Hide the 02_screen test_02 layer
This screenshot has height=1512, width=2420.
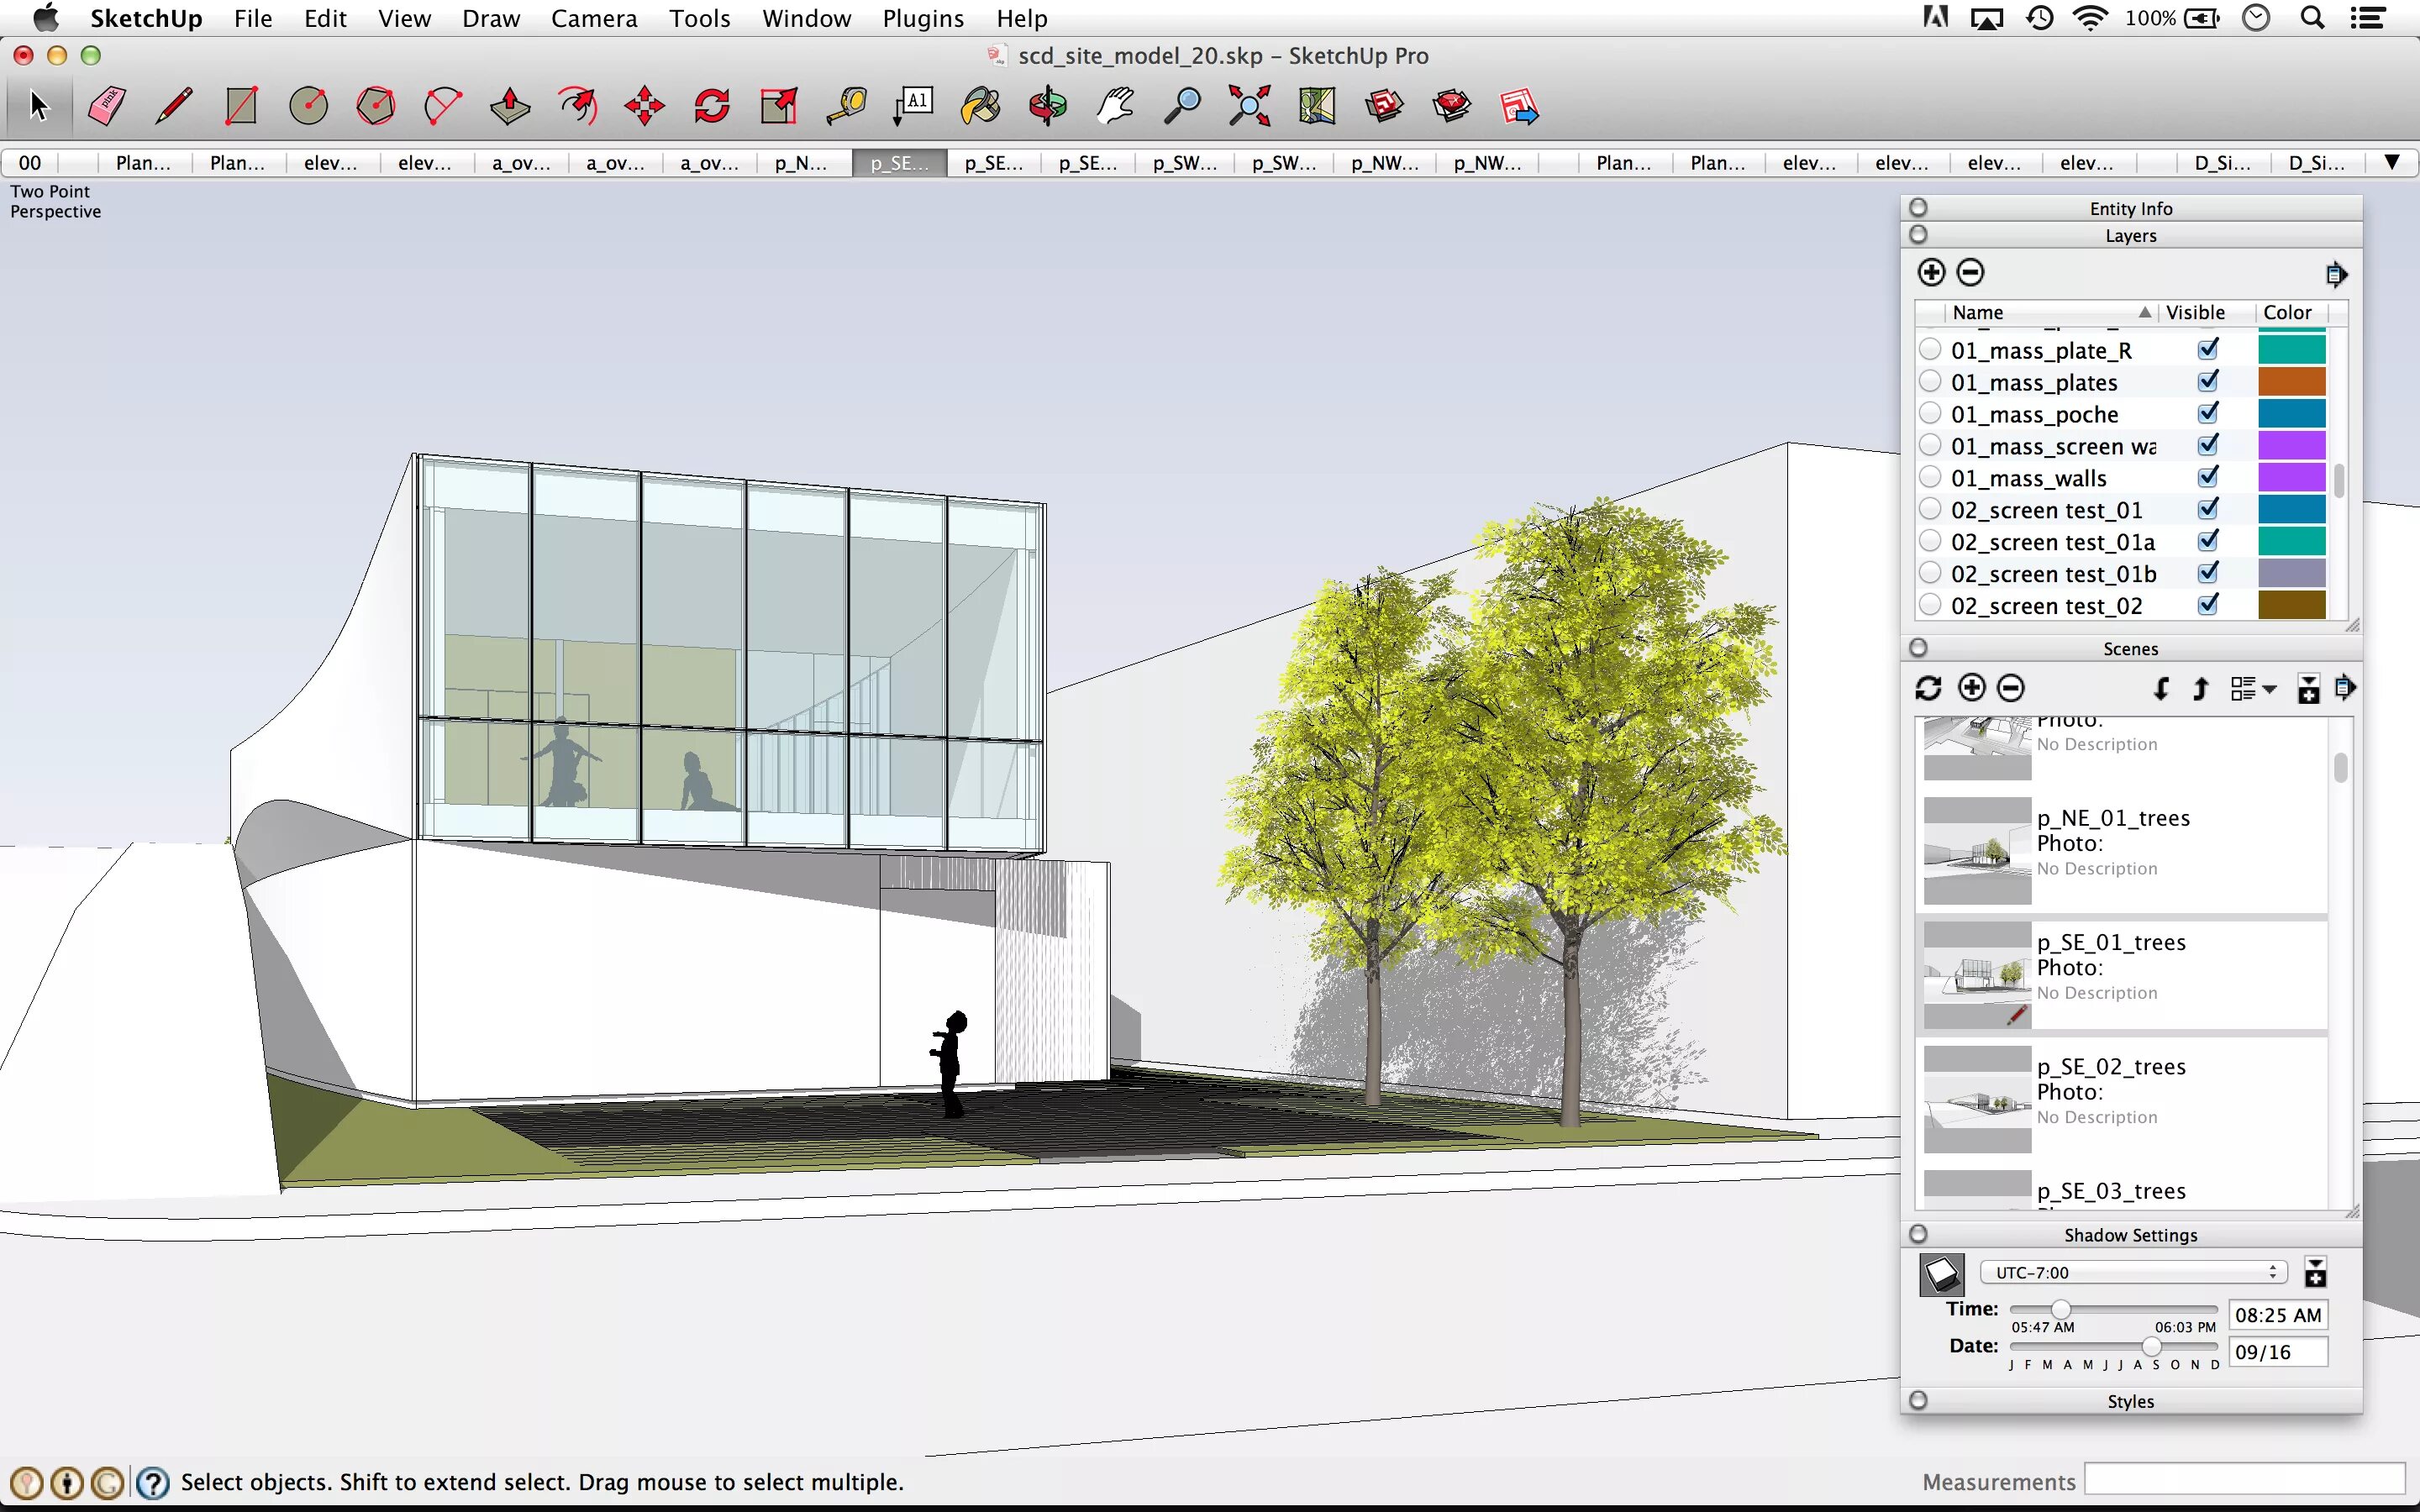(2208, 605)
